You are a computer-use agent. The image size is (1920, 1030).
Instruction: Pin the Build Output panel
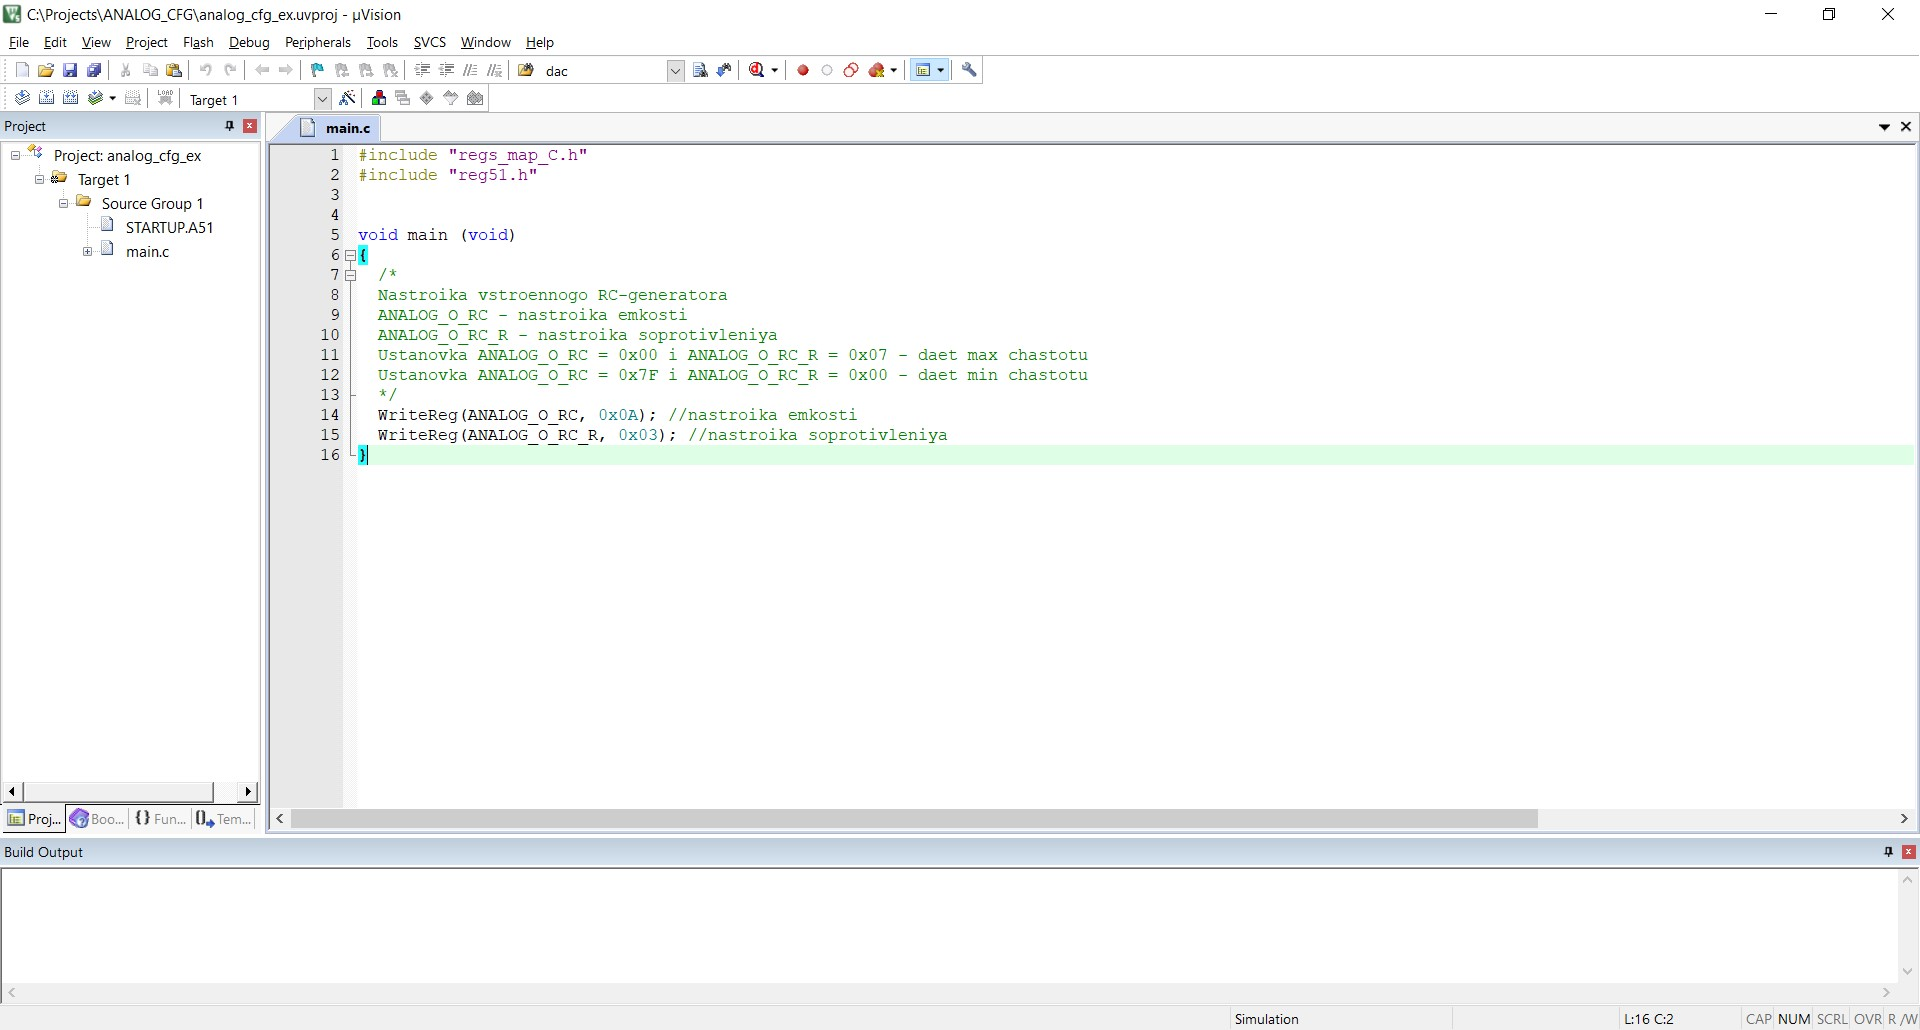point(1888,852)
